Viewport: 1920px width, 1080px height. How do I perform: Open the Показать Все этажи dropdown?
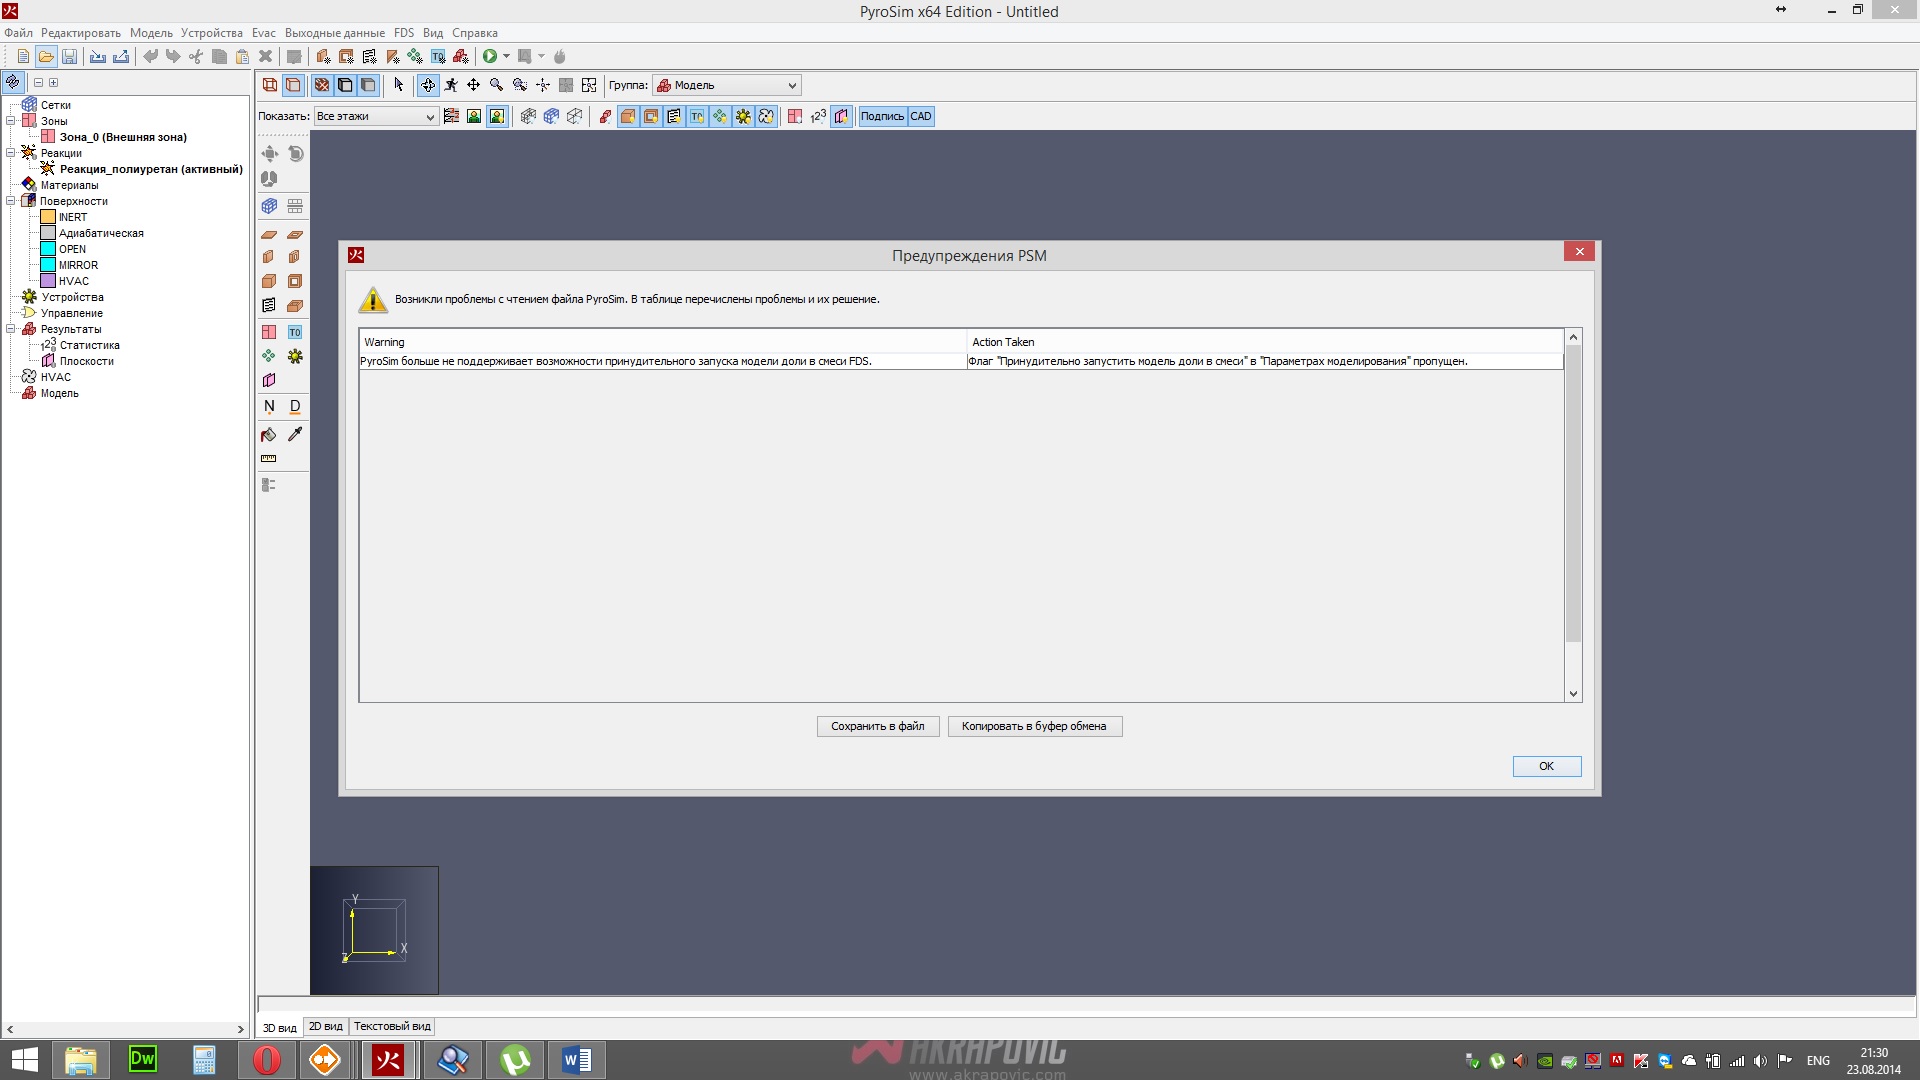(x=376, y=116)
